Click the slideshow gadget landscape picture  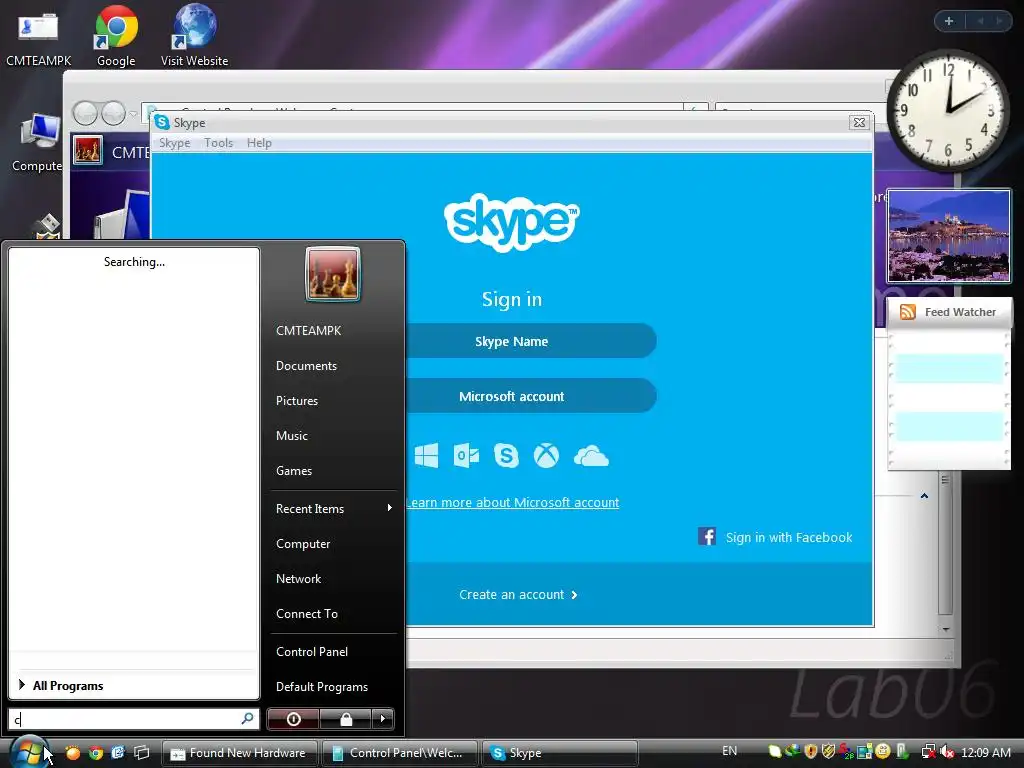(949, 236)
